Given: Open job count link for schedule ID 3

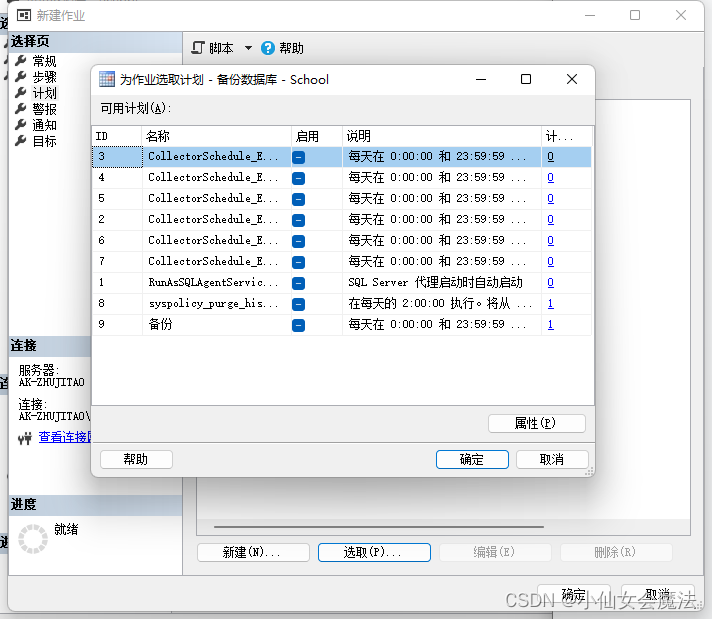Looking at the screenshot, I should [550, 157].
